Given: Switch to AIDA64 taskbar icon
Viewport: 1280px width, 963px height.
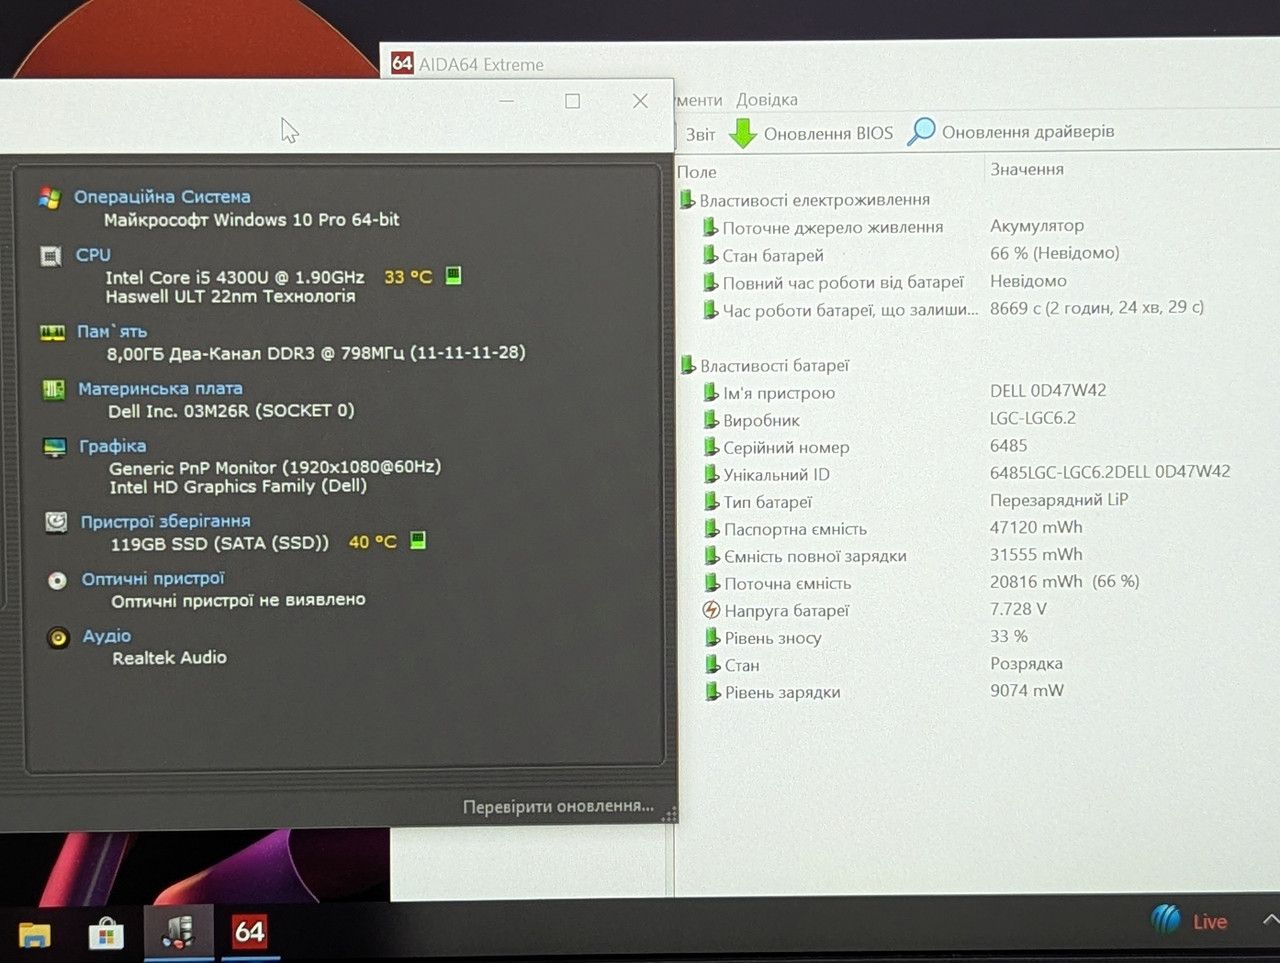Looking at the screenshot, I should pyautogui.click(x=249, y=932).
